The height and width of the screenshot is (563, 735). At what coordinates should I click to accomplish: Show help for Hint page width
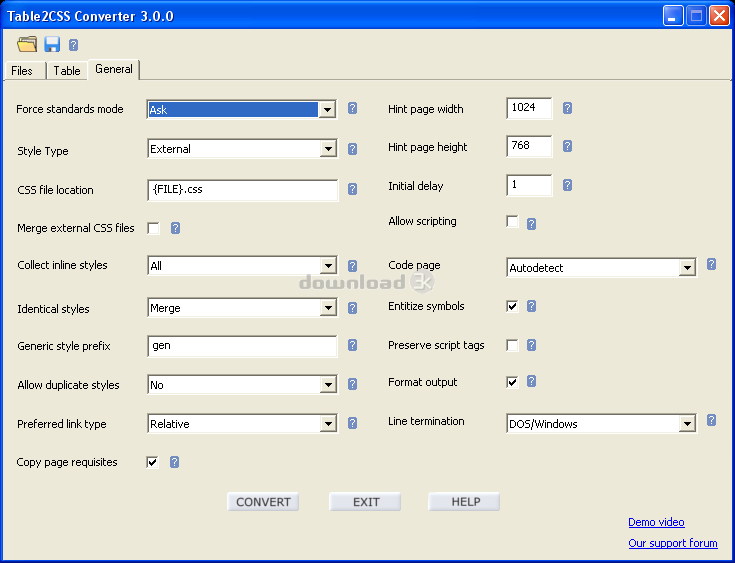pyautogui.click(x=567, y=108)
